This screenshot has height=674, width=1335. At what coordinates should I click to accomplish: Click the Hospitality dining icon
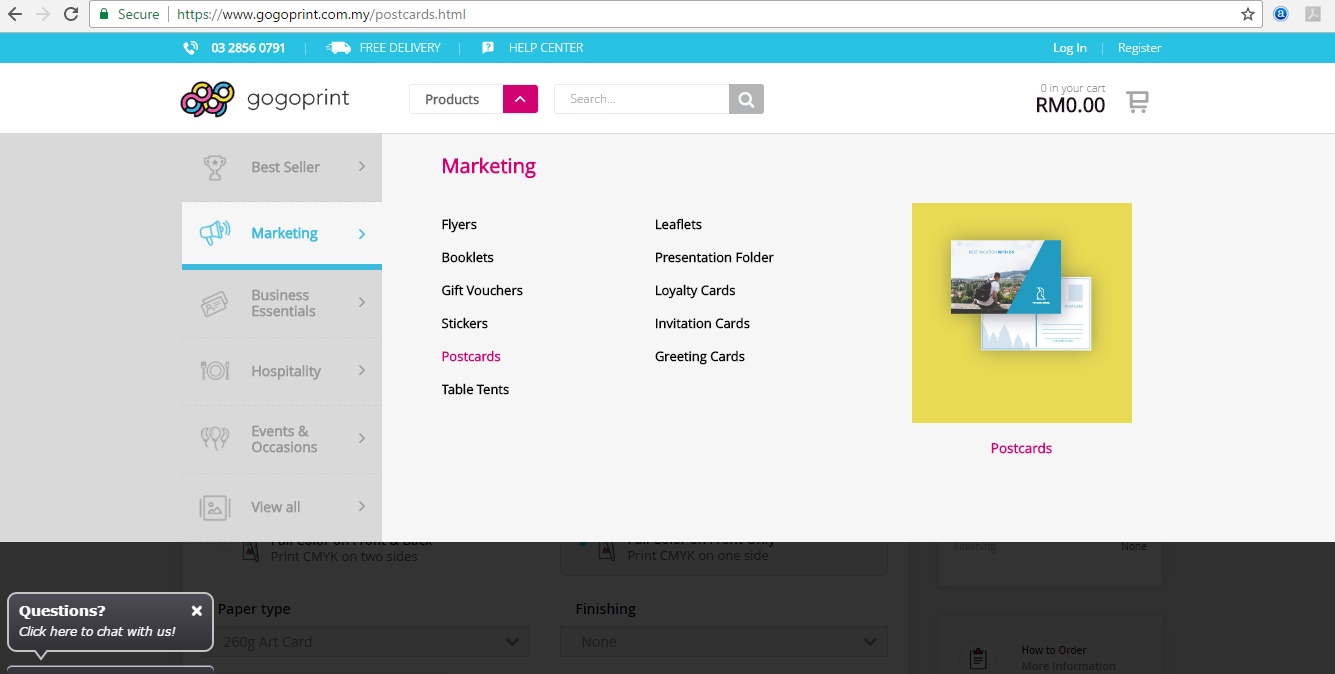213,371
